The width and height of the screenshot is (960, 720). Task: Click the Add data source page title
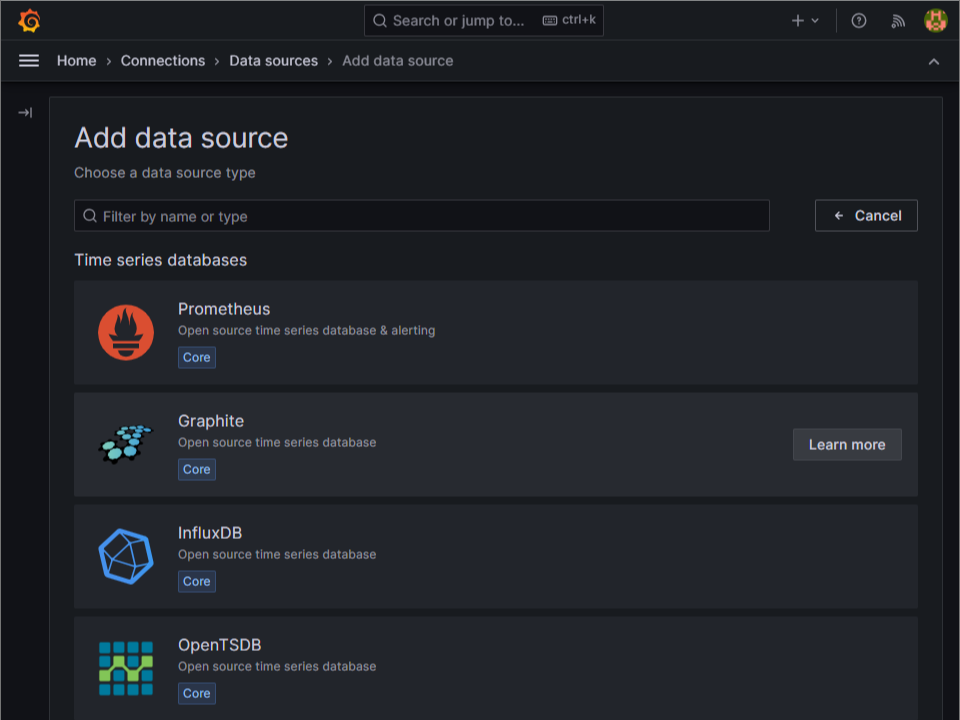tap(181, 138)
